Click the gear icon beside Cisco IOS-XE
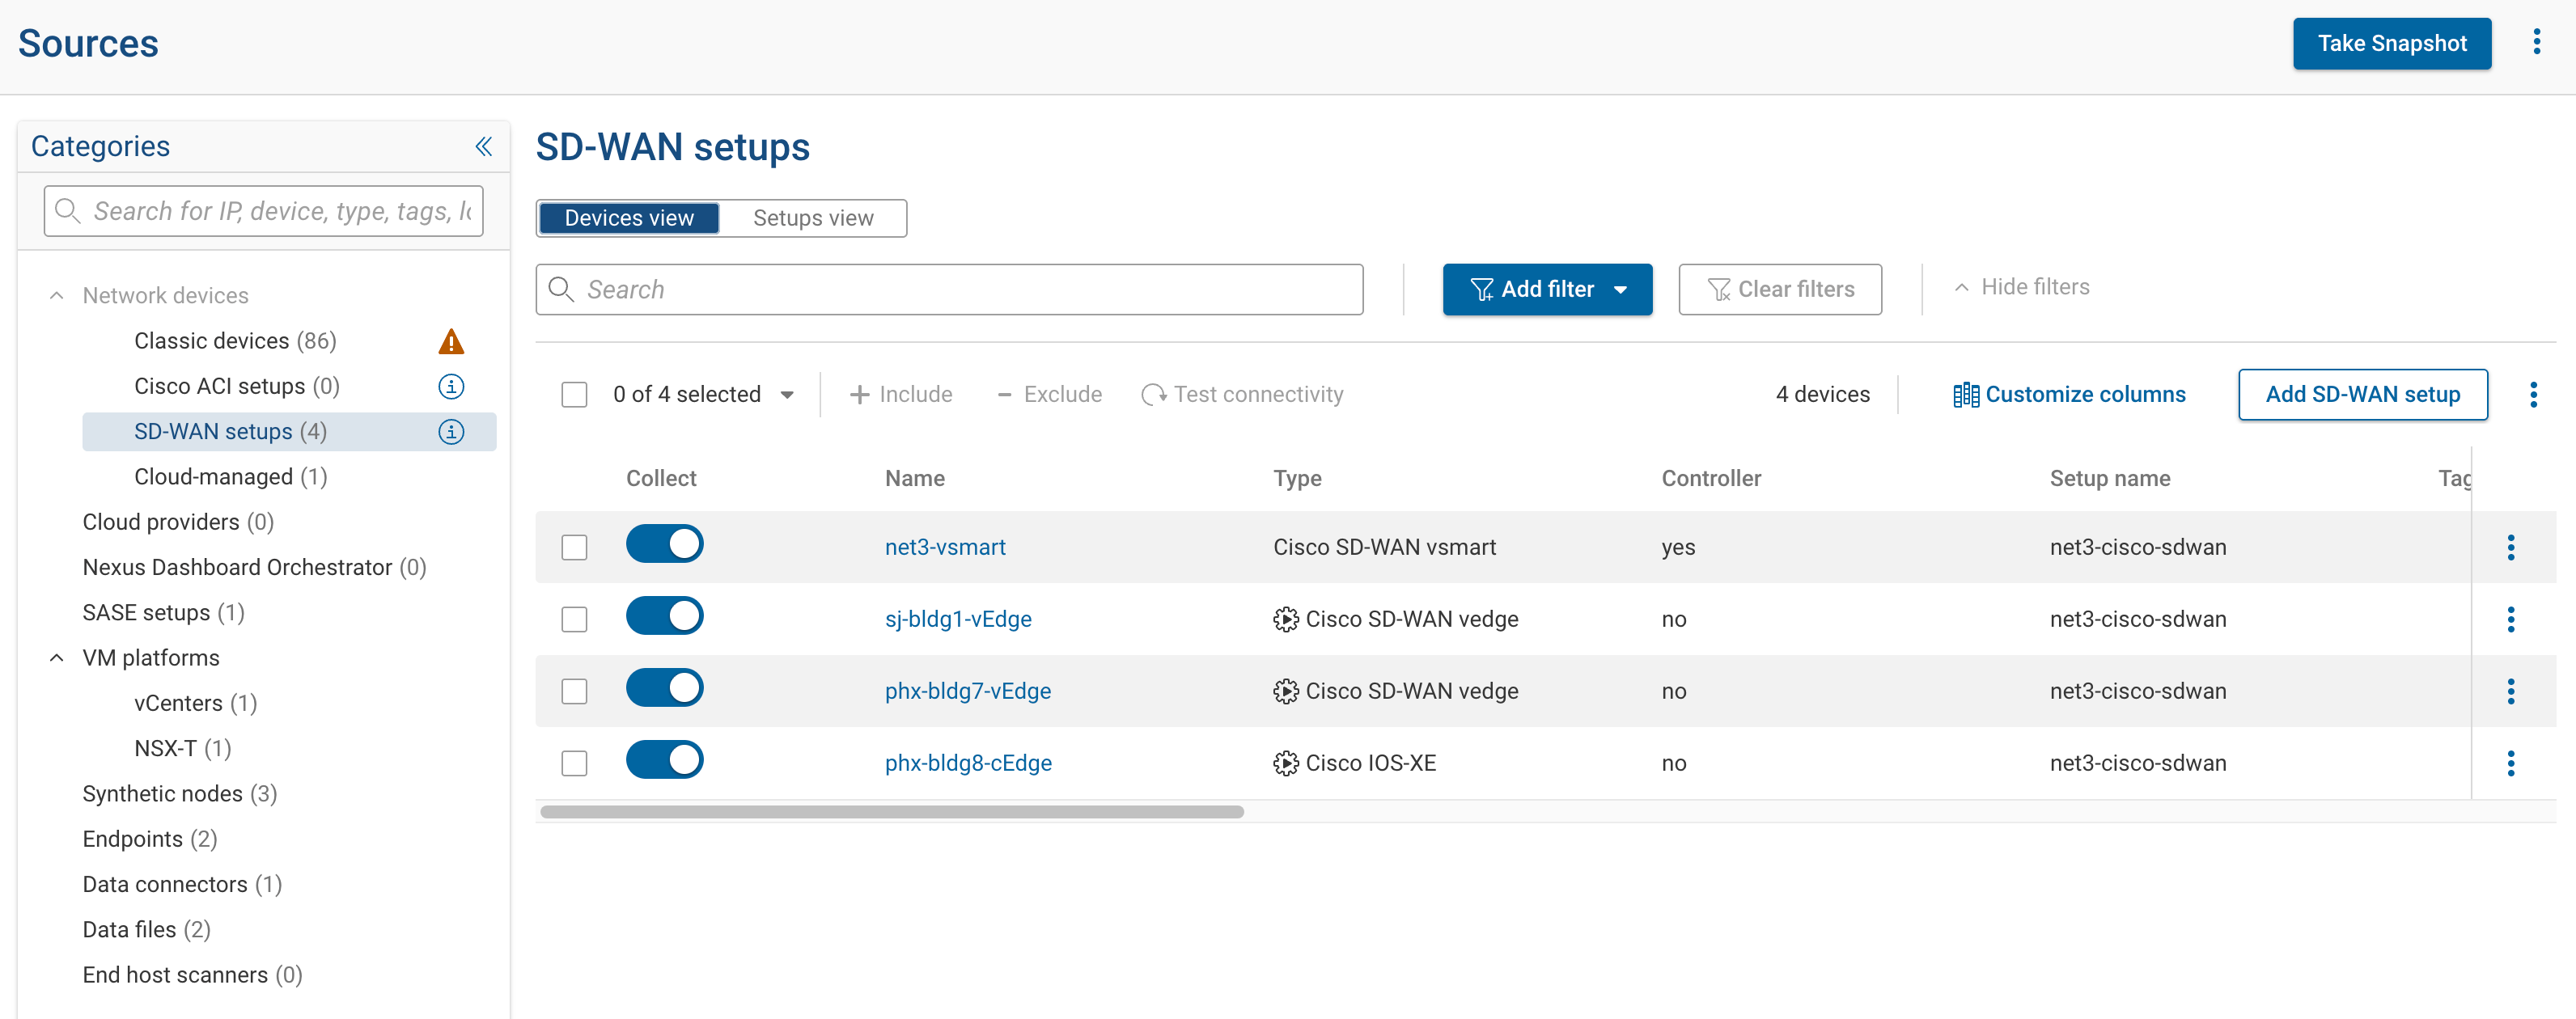Viewport: 2576px width, 1019px height. (x=1285, y=764)
